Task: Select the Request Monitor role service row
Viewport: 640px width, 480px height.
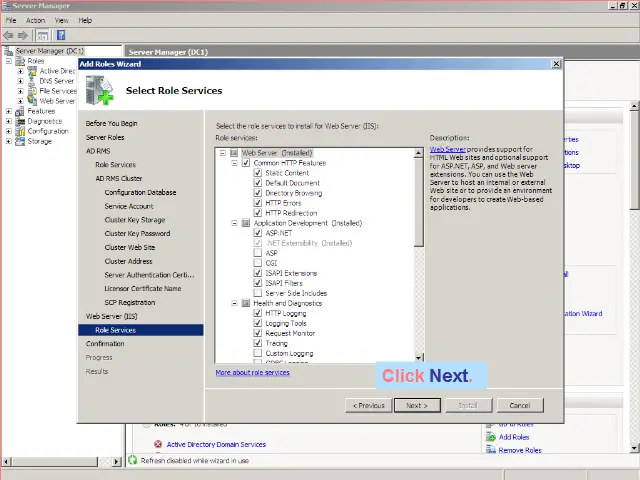Action: (x=290, y=333)
